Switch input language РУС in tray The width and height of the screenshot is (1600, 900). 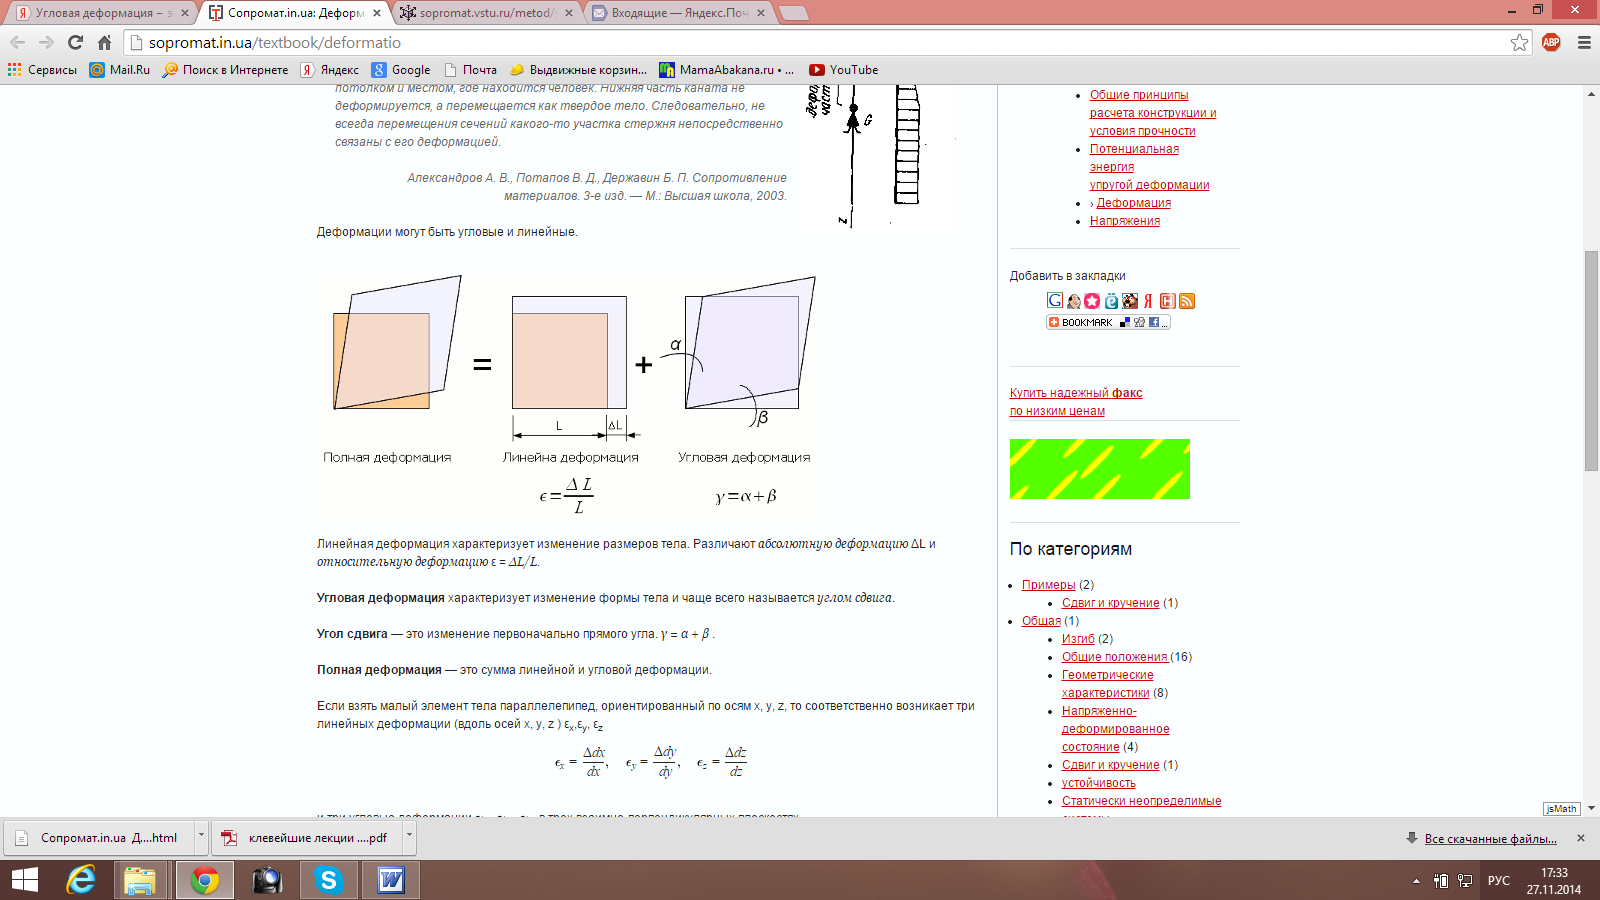[1498, 881]
